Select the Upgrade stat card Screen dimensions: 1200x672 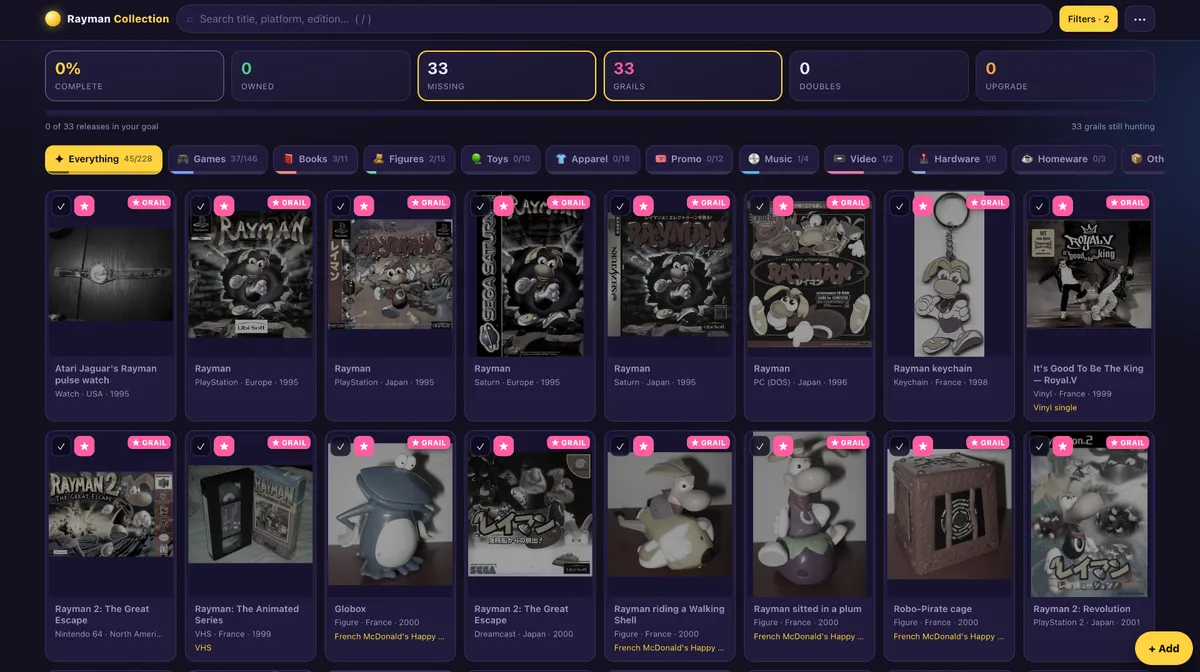point(1065,76)
